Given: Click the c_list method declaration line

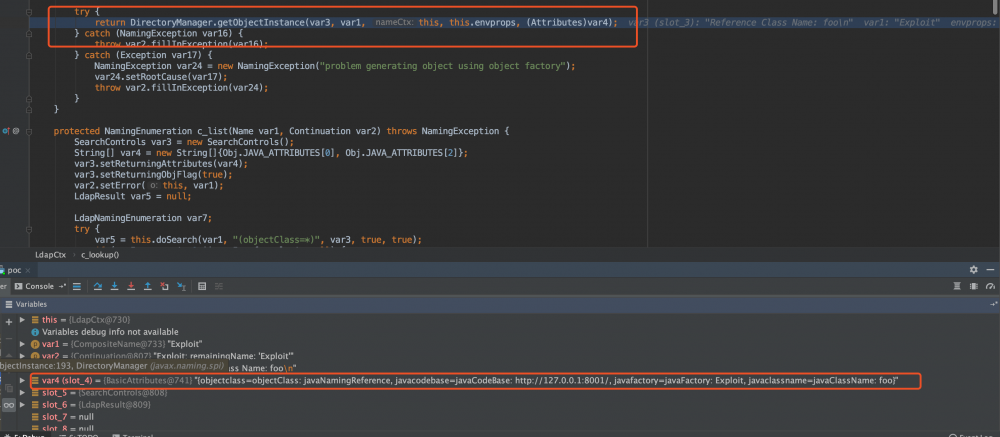Looking at the screenshot, I should point(283,131).
